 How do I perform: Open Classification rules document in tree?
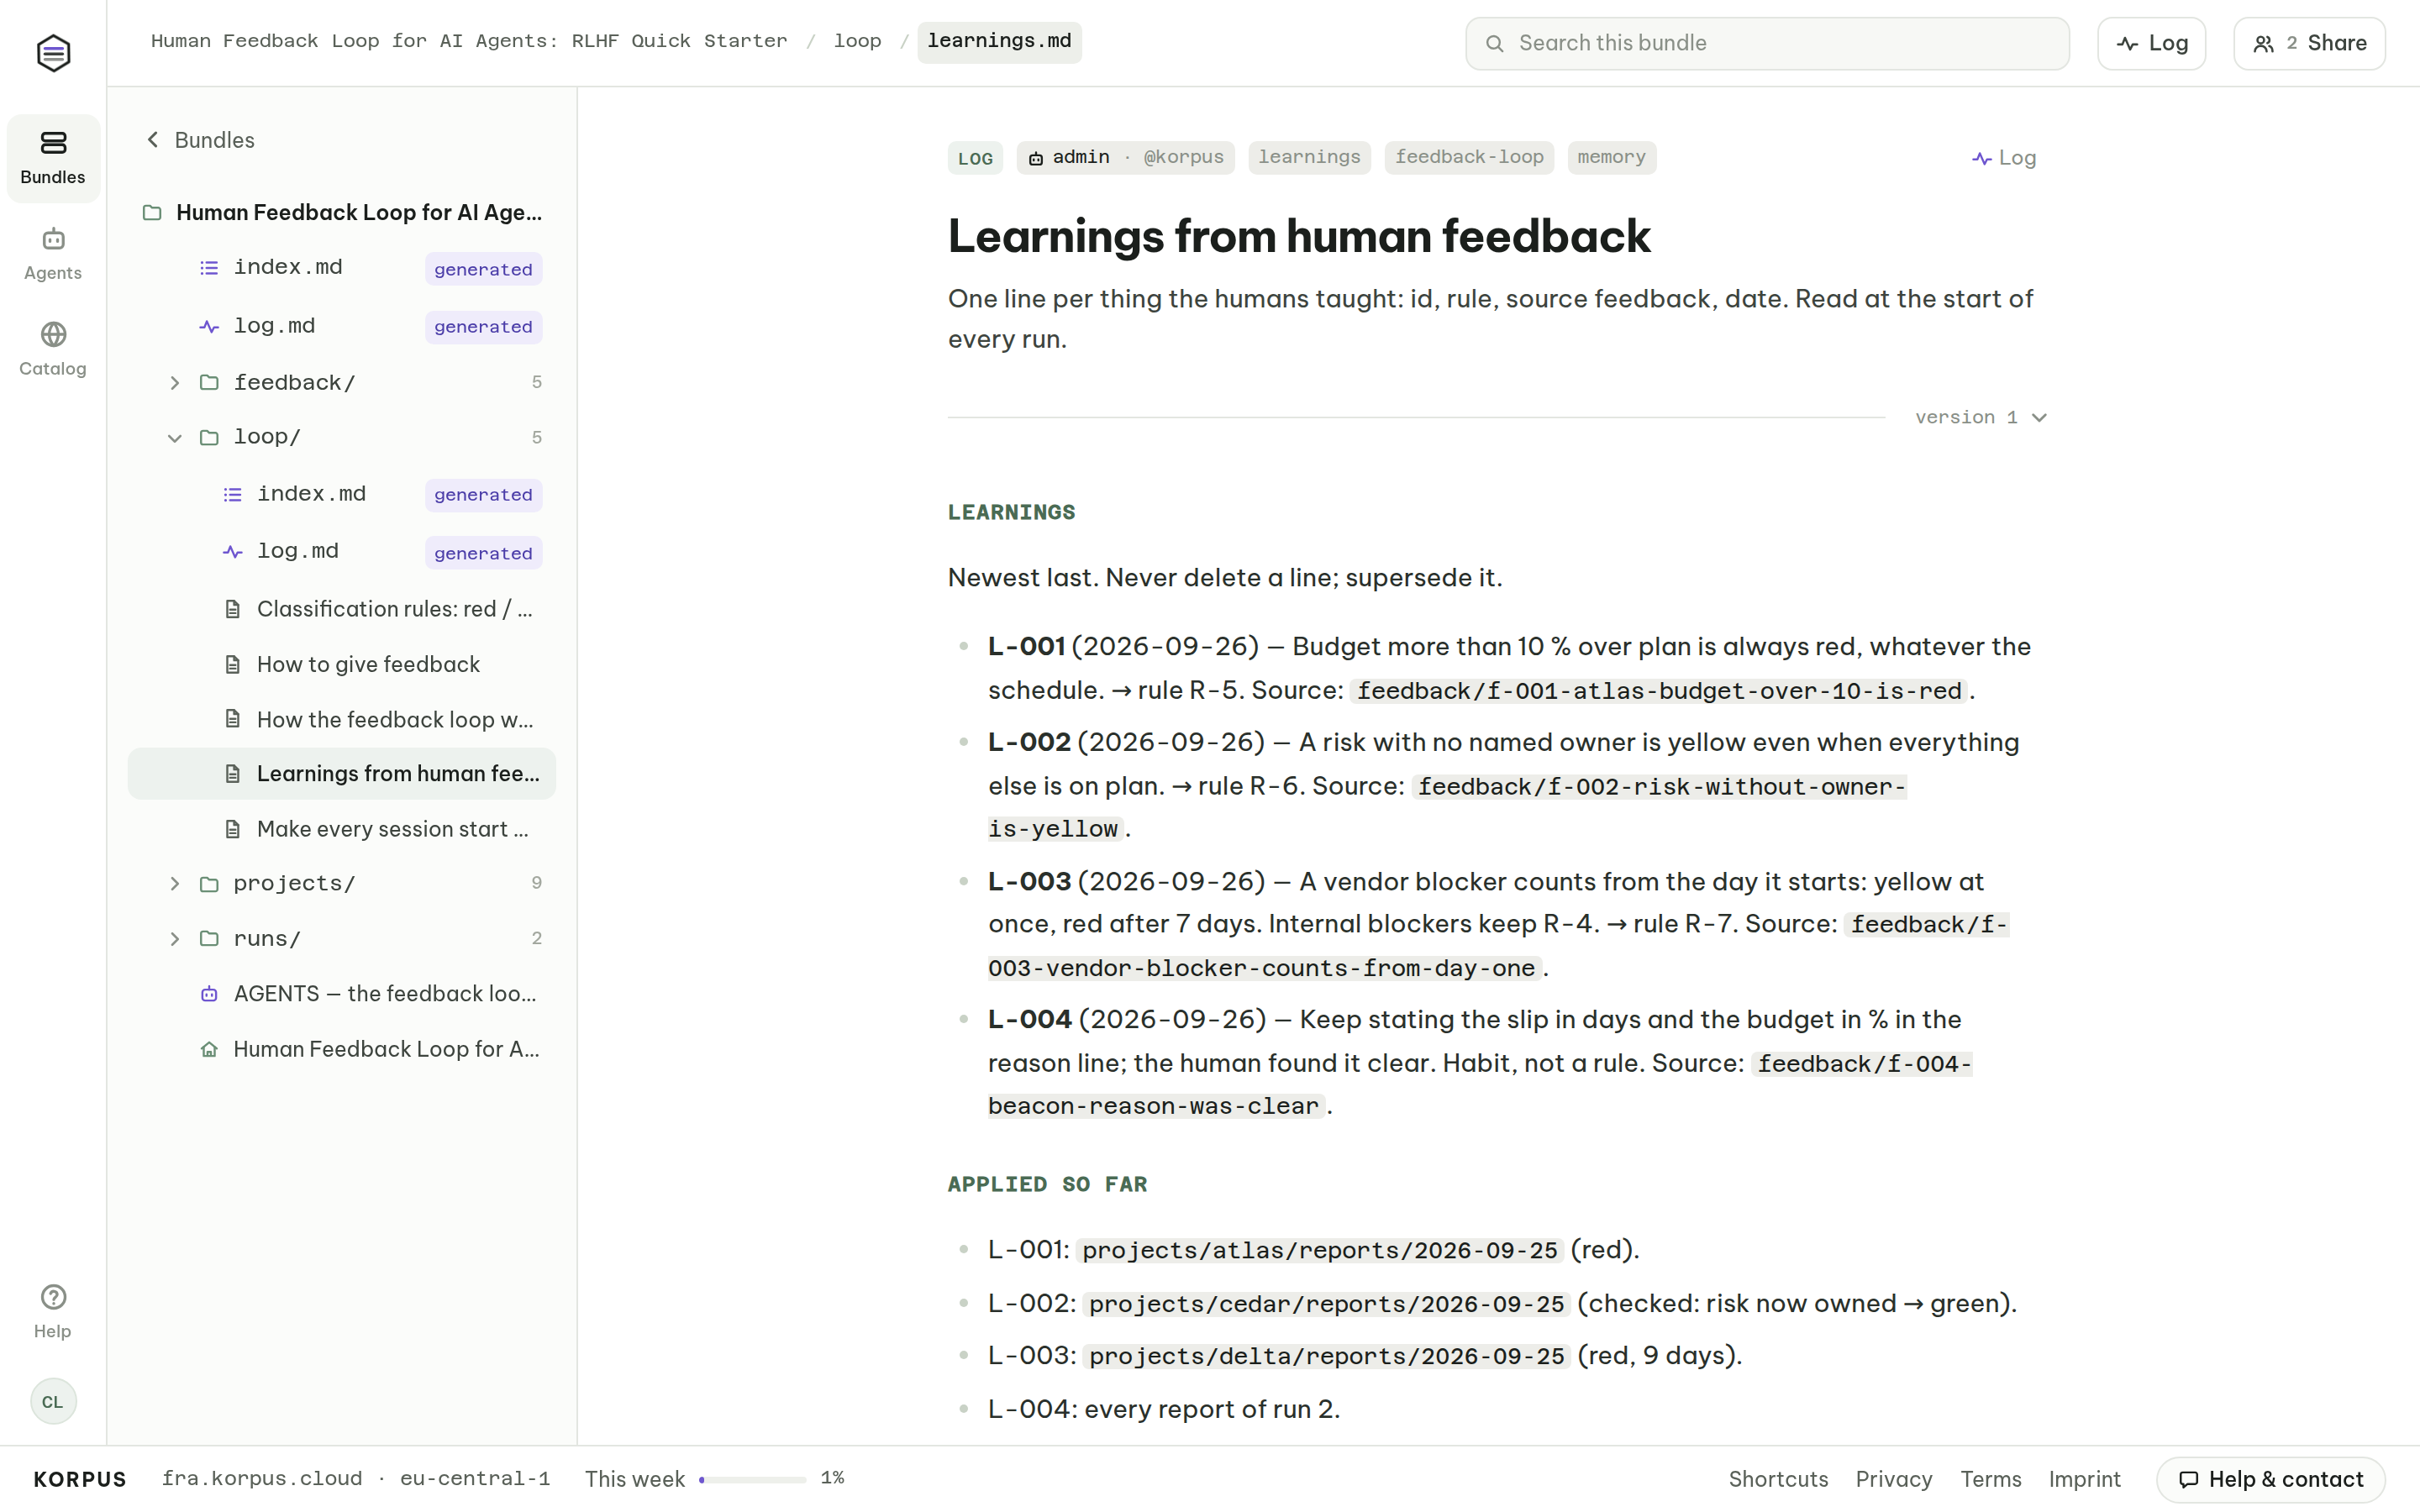point(342,609)
